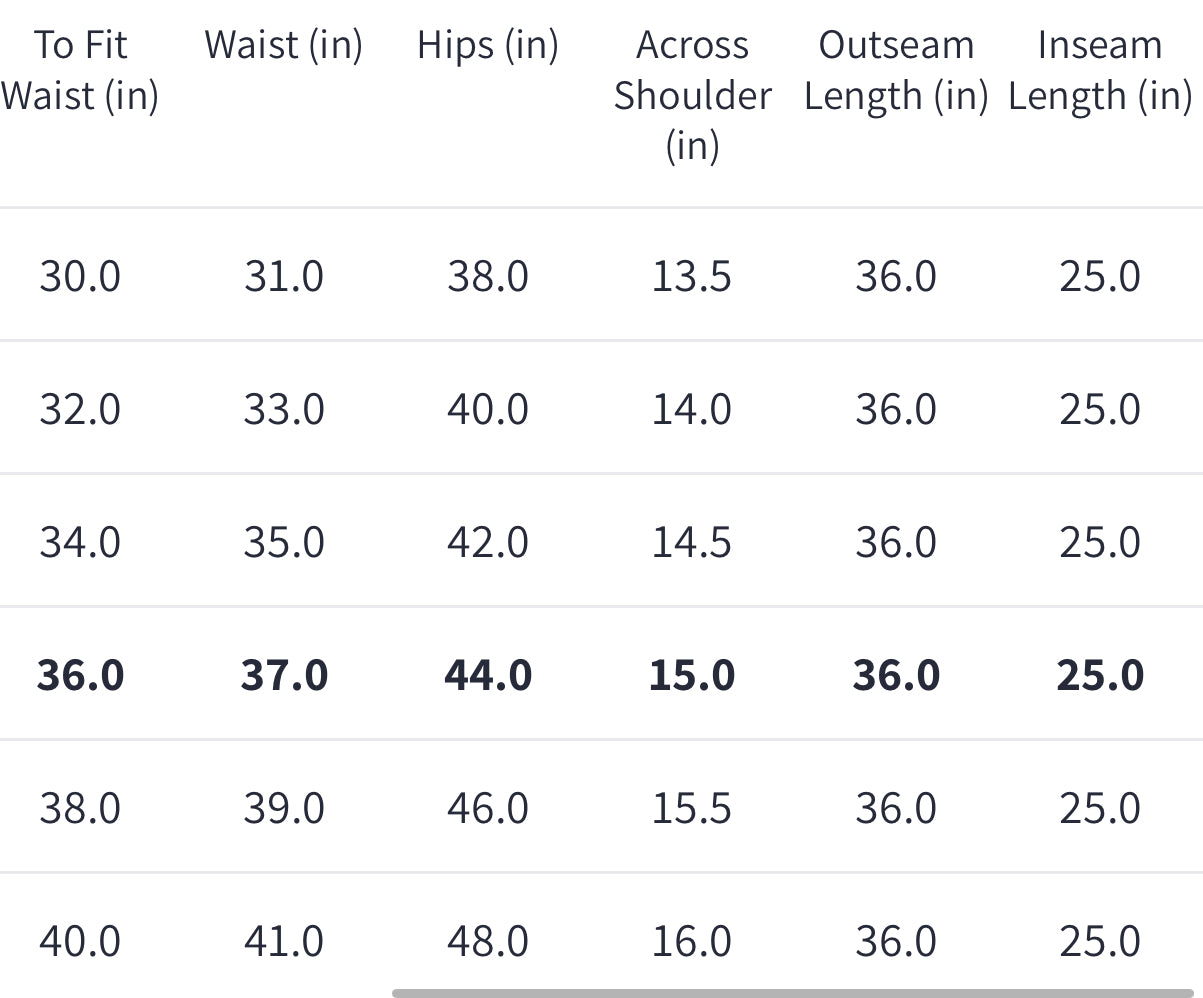Select the Waist (in) column header
Image resolution: width=1203 pixels, height=998 pixels.
pyautogui.click(x=284, y=45)
